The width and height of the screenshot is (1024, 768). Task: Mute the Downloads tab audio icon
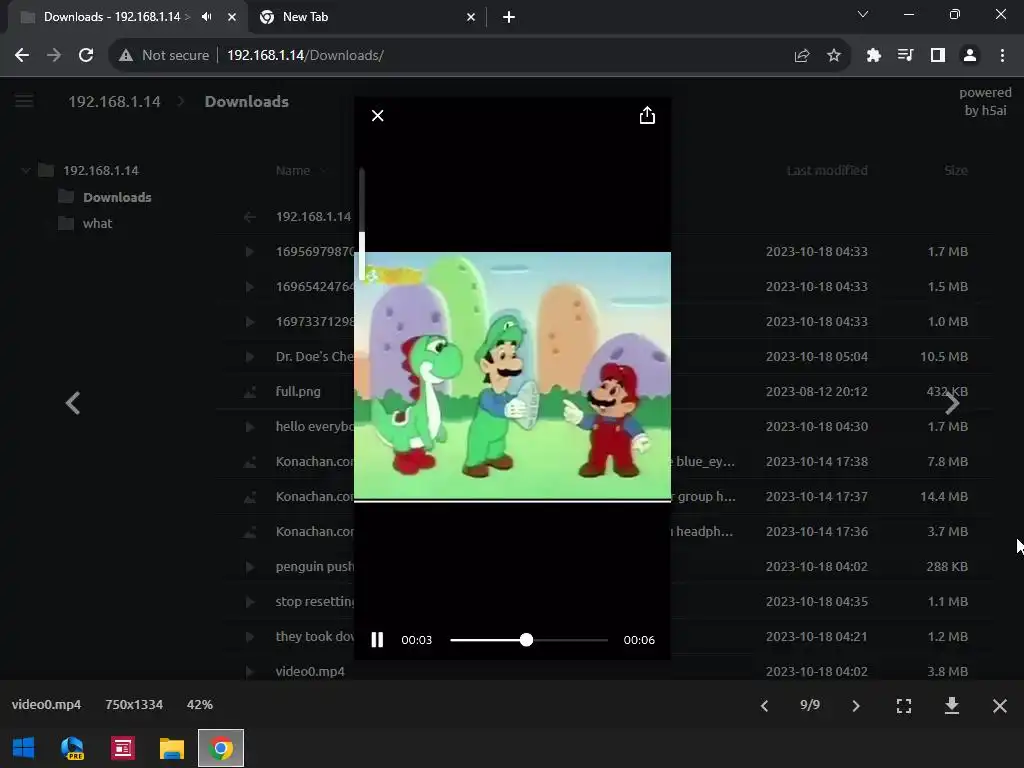206,17
